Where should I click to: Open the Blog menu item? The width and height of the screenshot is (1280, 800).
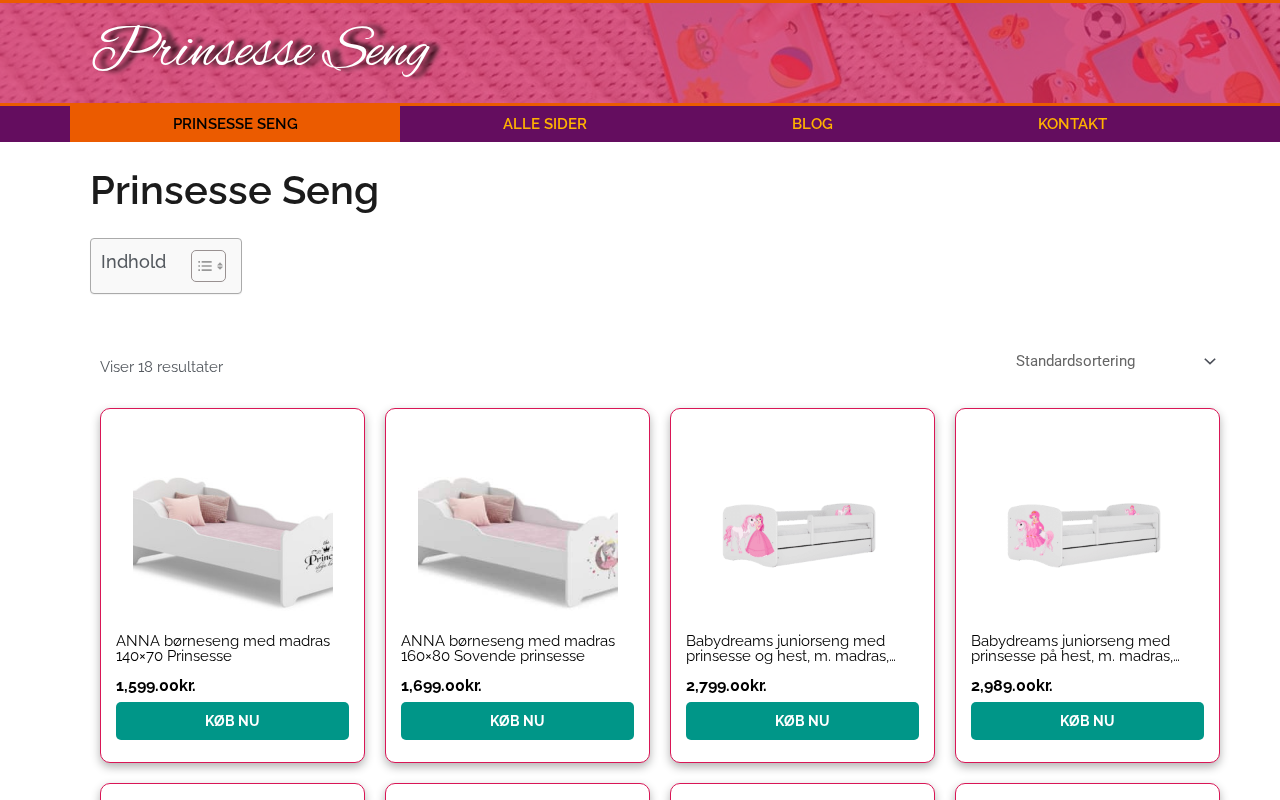[812, 124]
